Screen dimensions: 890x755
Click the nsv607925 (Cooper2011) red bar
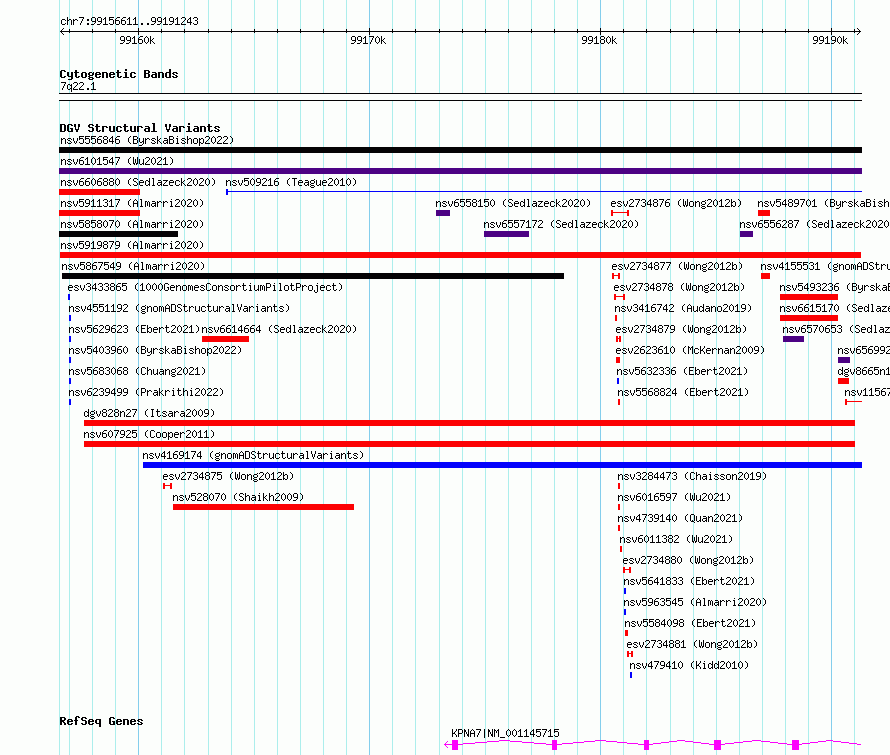click(469, 444)
